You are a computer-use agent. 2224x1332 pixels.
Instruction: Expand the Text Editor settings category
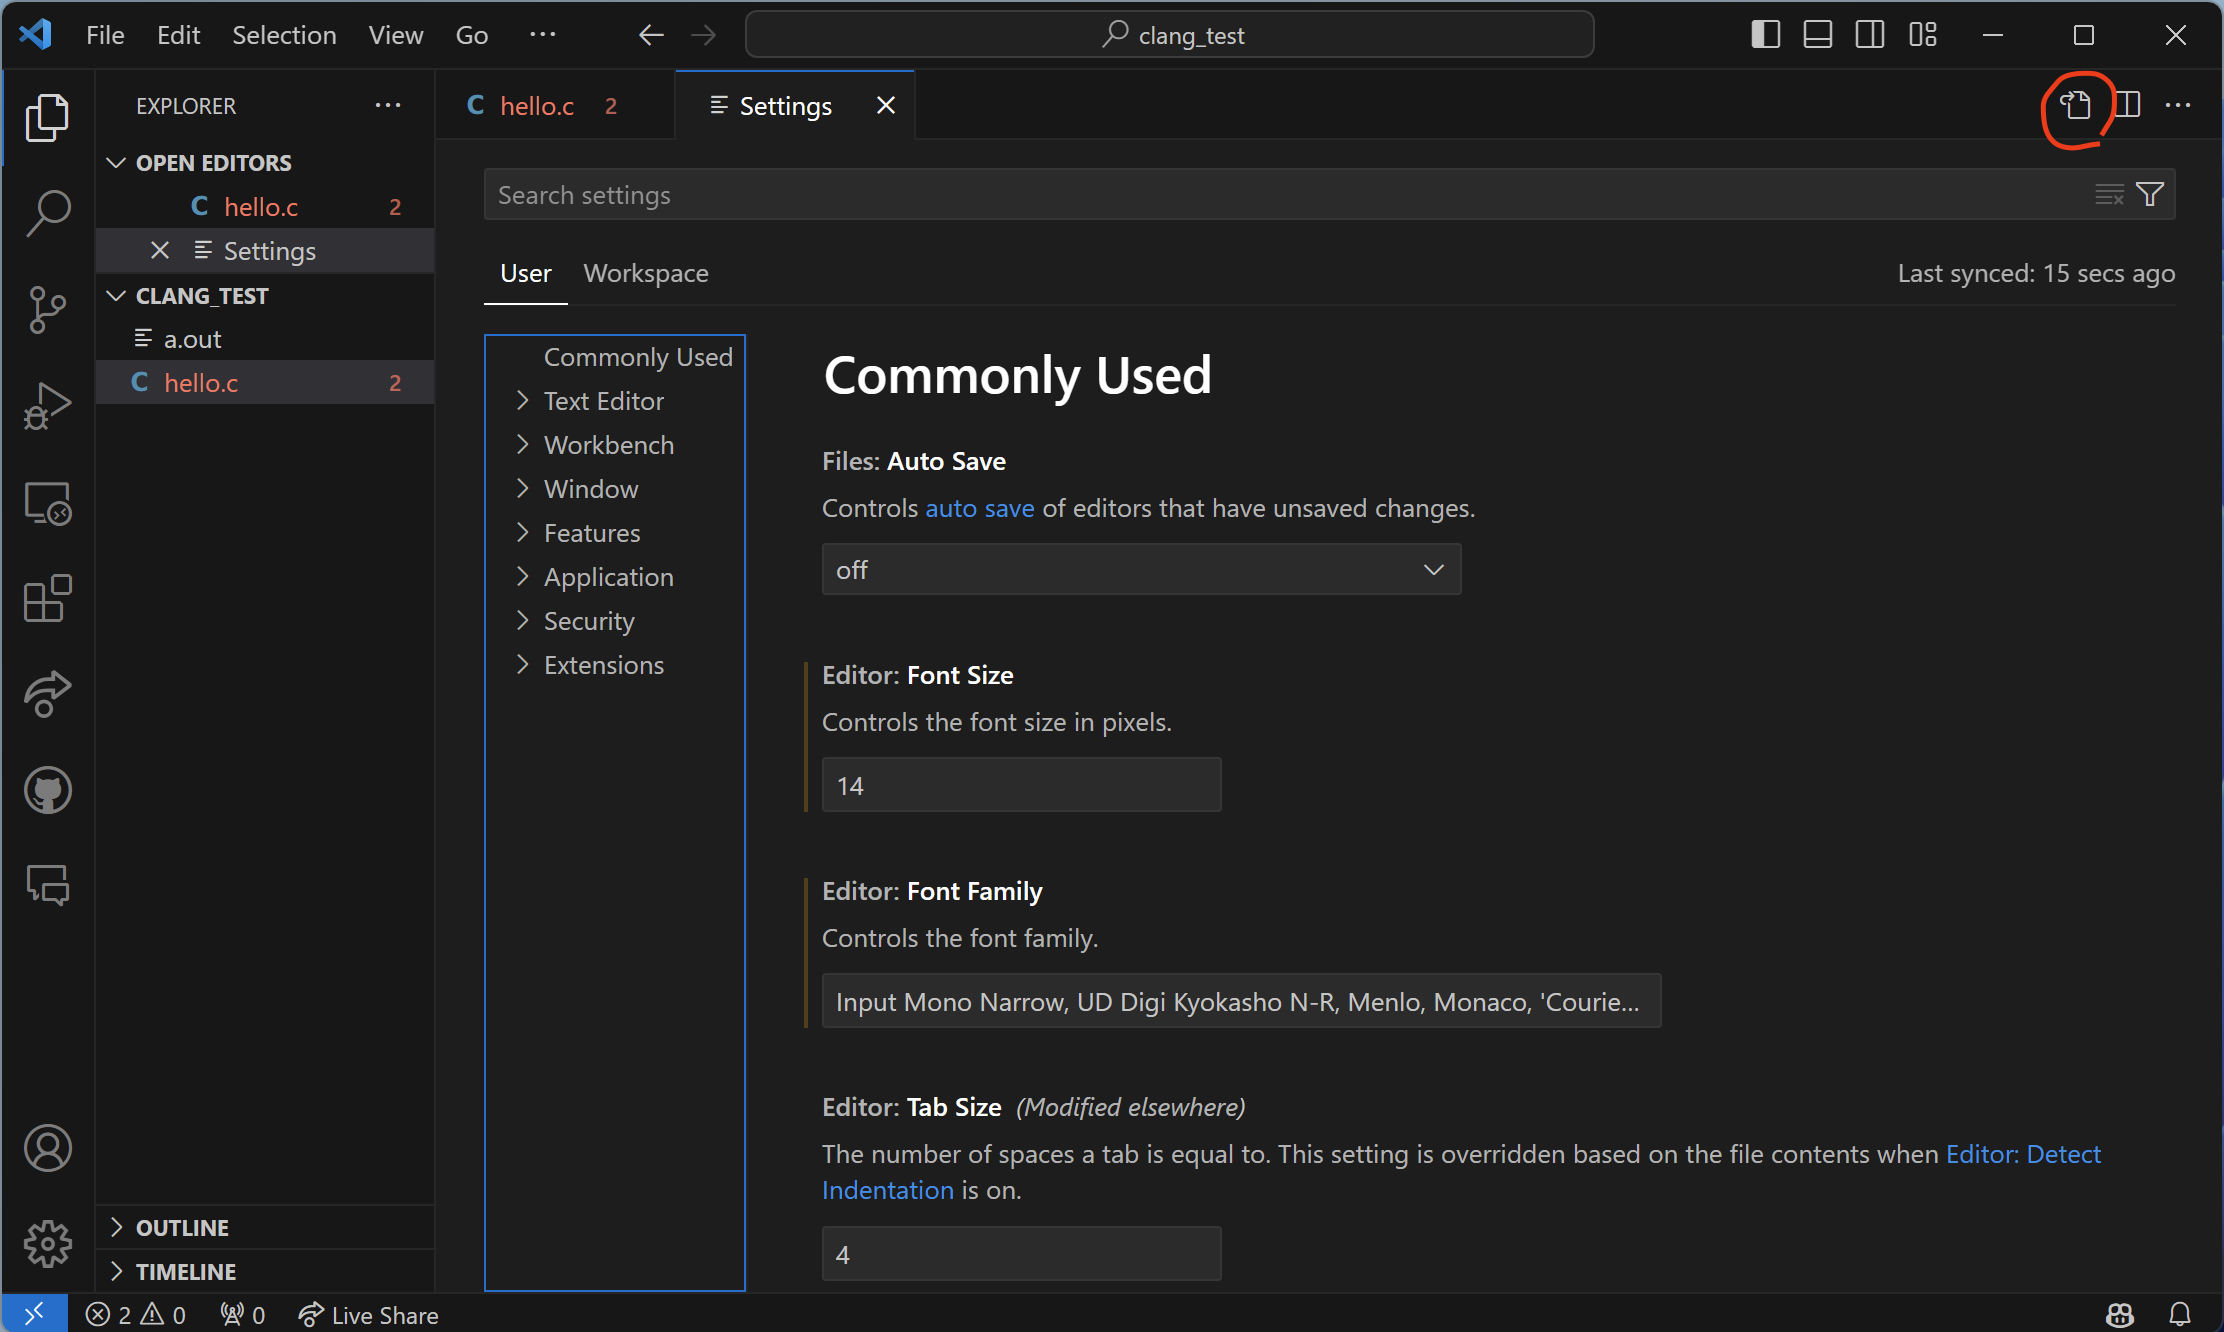tap(603, 401)
